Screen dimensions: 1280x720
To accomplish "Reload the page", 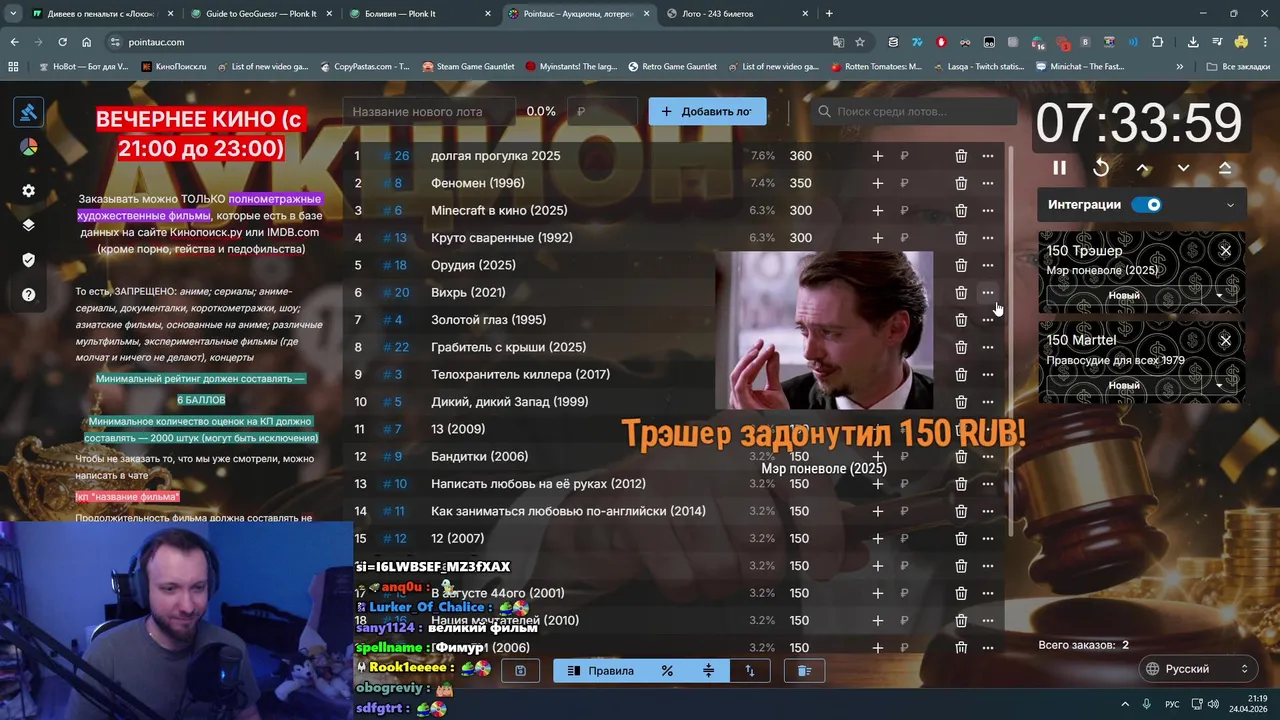I will coord(62,42).
